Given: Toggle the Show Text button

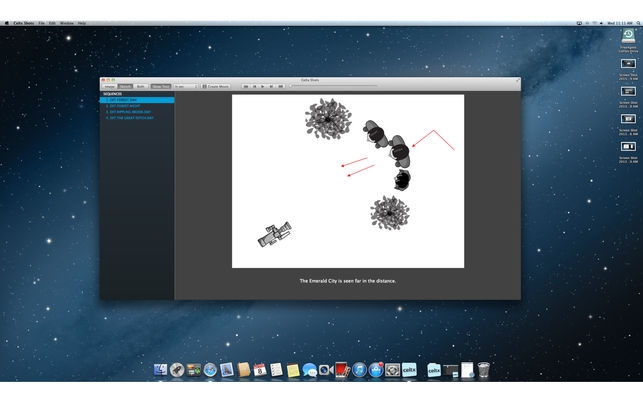Looking at the screenshot, I should 161,87.
